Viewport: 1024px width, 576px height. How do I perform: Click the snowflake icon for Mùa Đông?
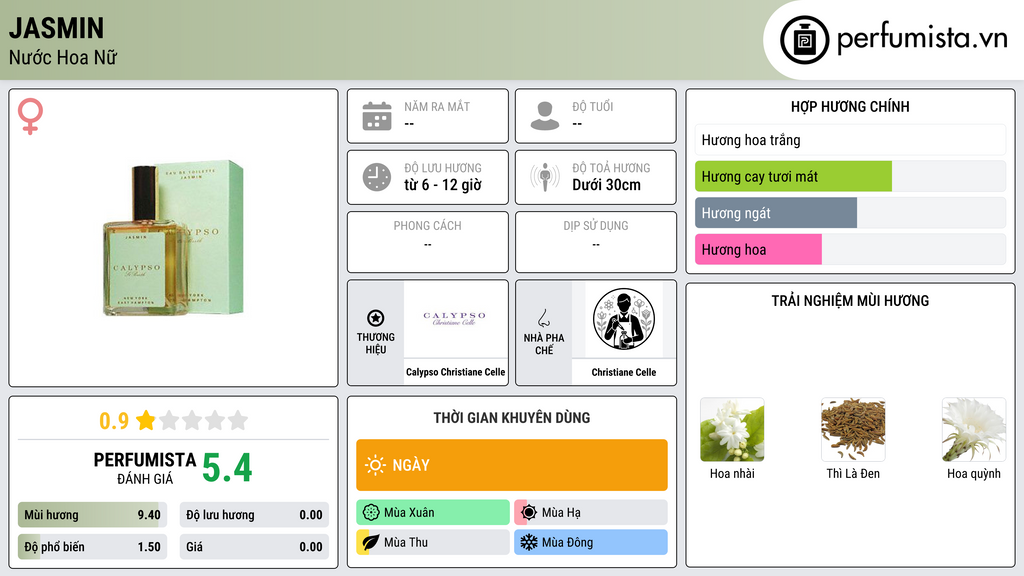pyautogui.click(x=528, y=542)
